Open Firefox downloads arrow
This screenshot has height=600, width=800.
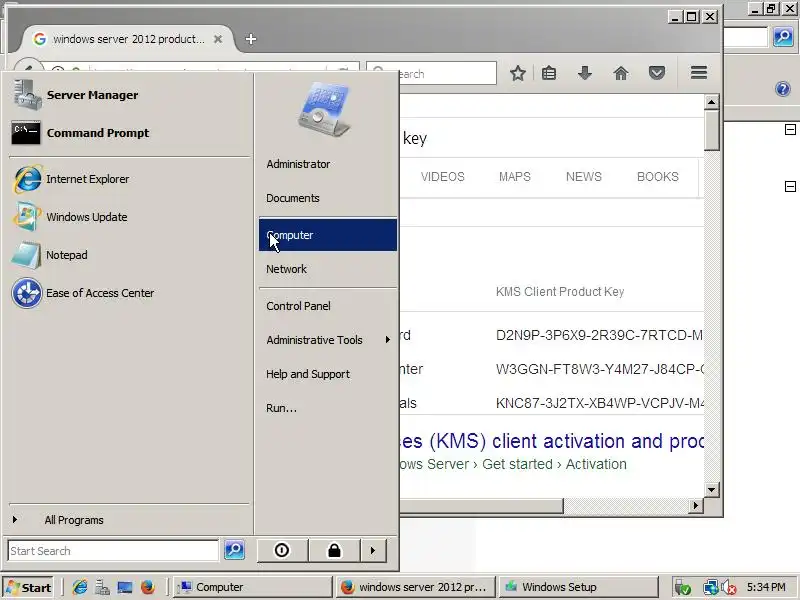(x=585, y=73)
